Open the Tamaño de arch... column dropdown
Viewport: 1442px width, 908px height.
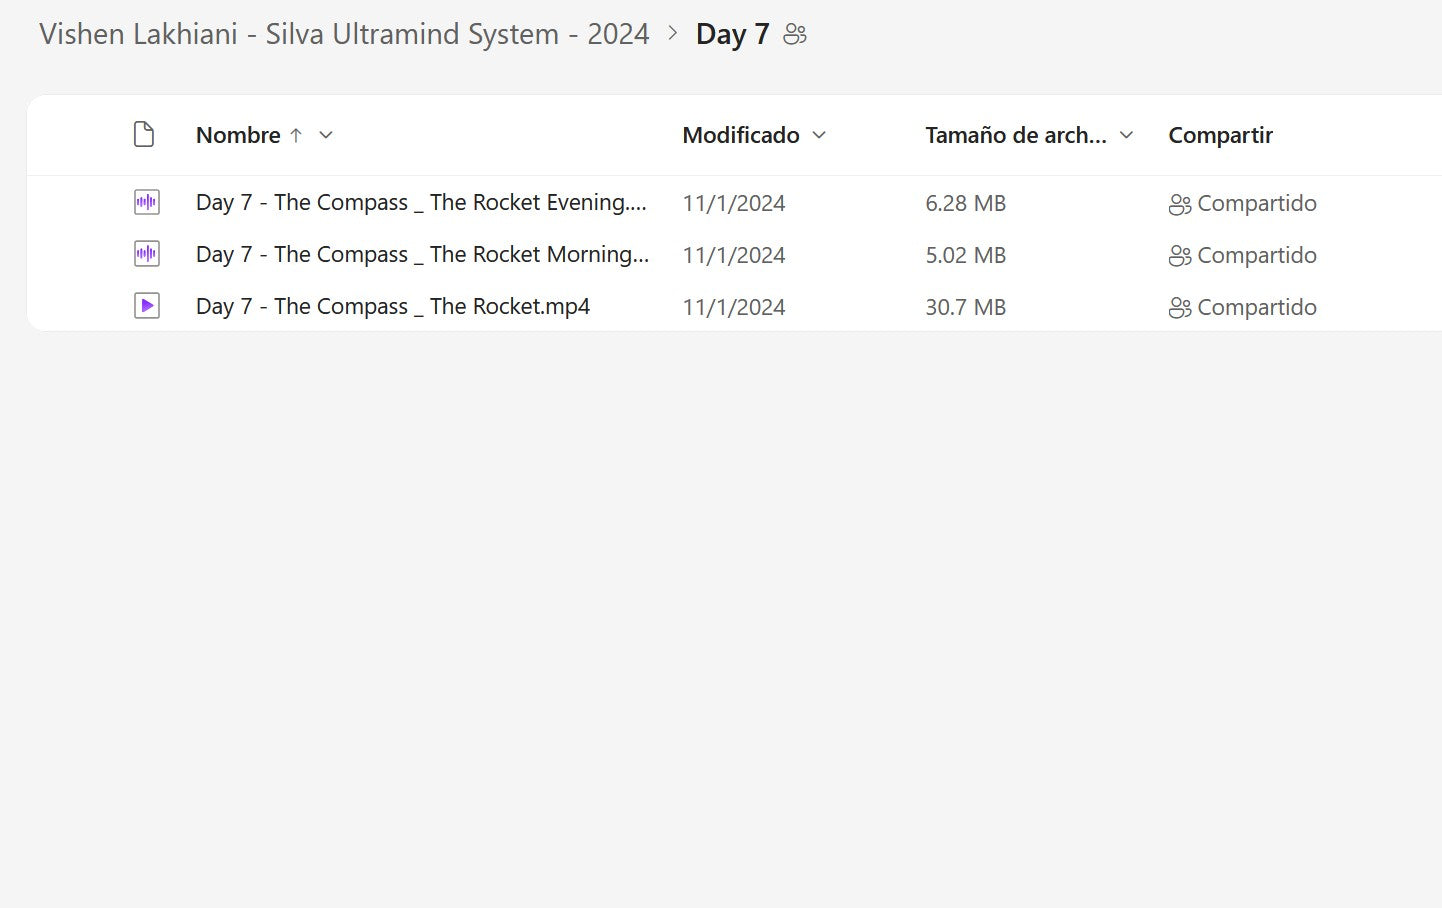click(1126, 135)
